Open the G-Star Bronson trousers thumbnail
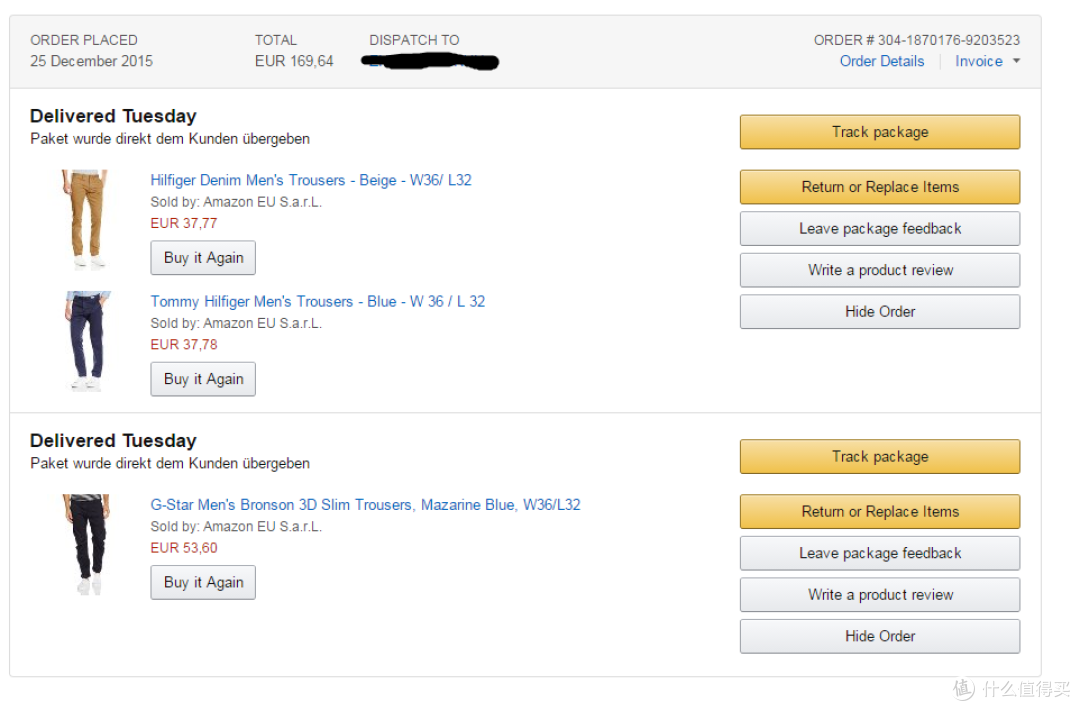This screenshot has width=1080, height=711. pos(87,544)
